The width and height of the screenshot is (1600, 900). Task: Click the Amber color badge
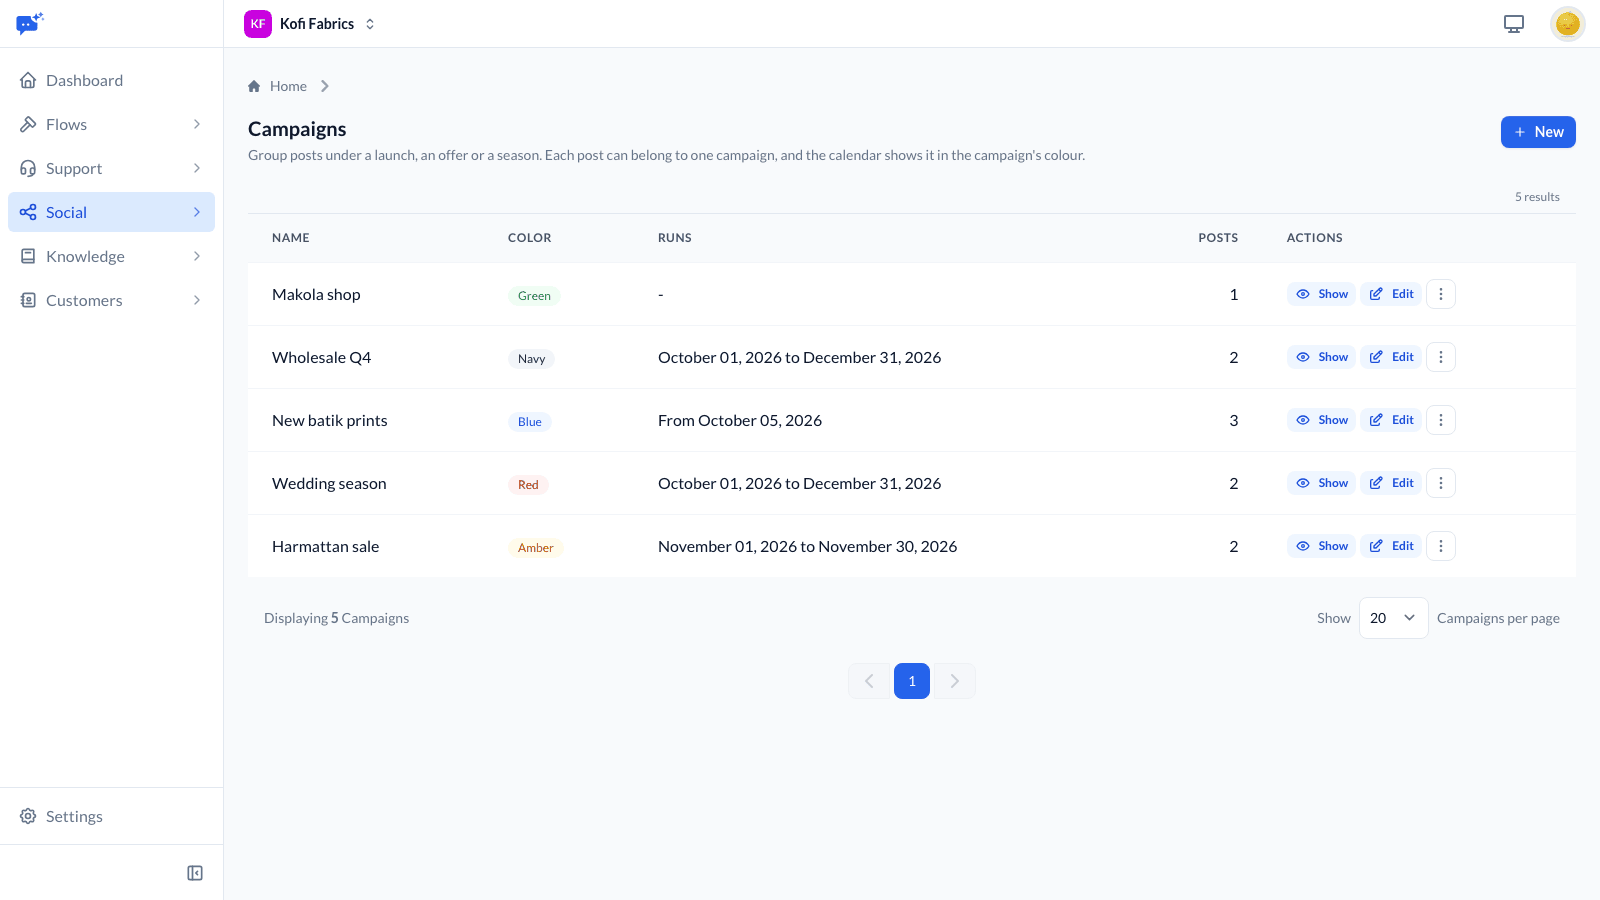536,548
